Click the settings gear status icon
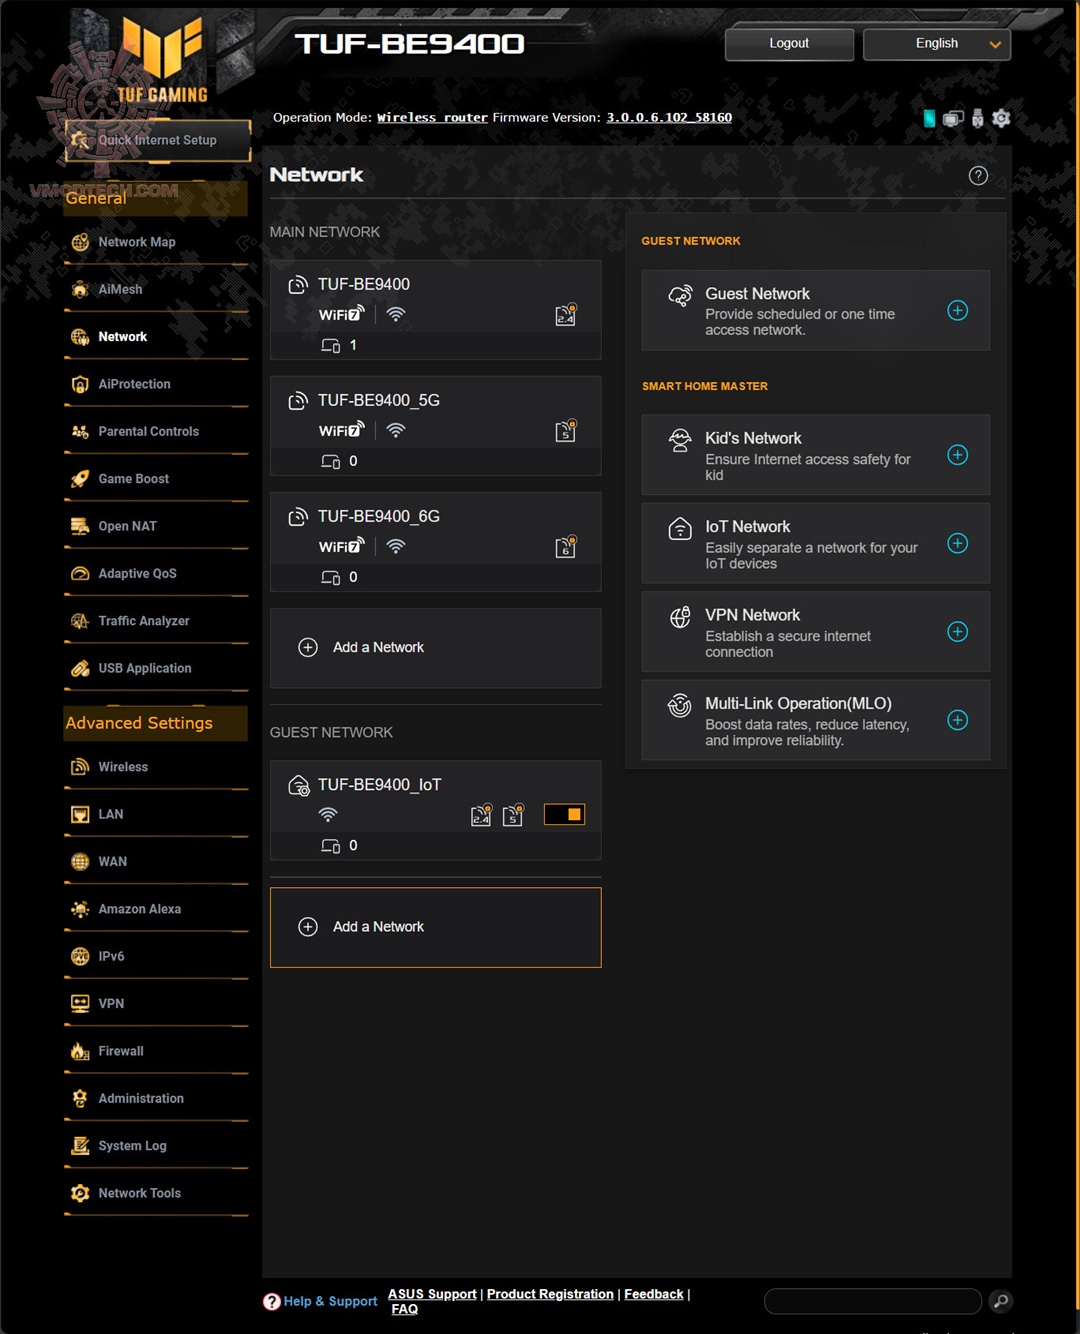The height and width of the screenshot is (1334, 1080). click(x=1001, y=119)
